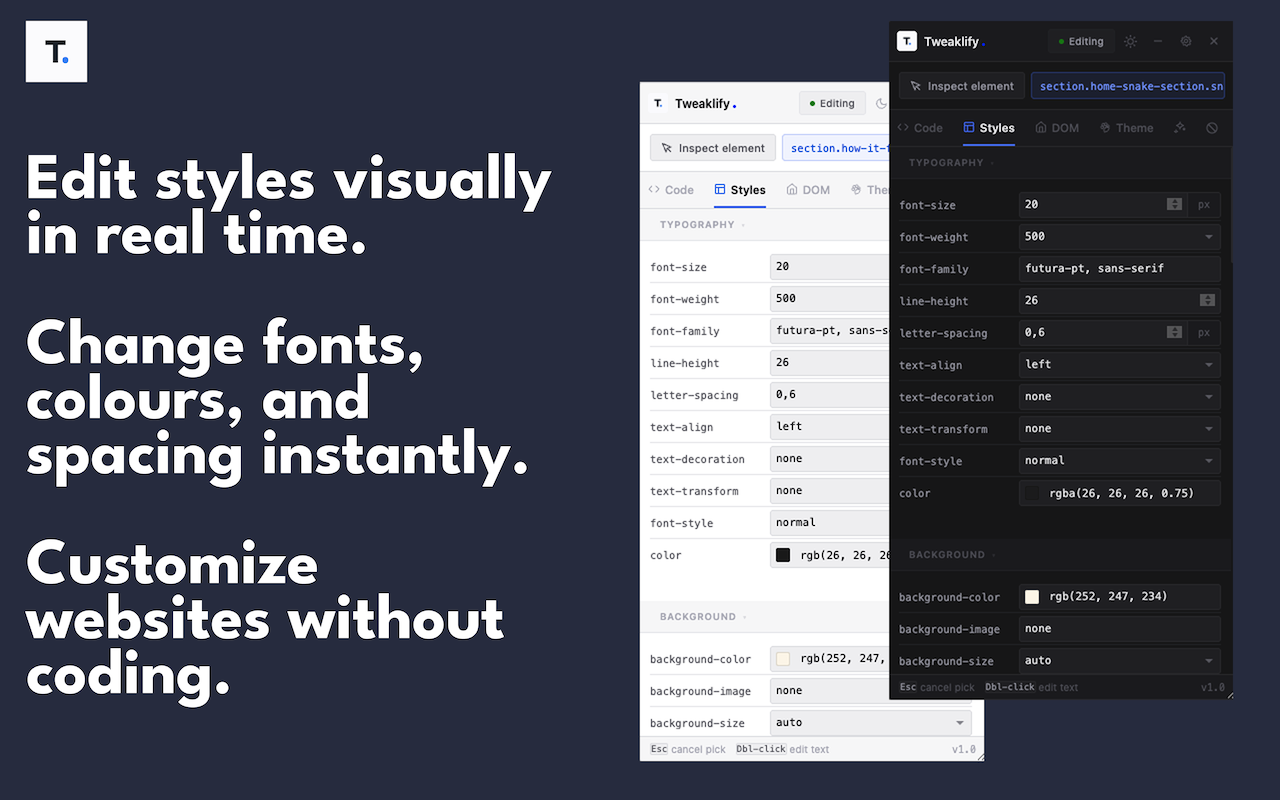Open the text color swatch in the light panel
The height and width of the screenshot is (800, 1280).
(x=783, y=555)
